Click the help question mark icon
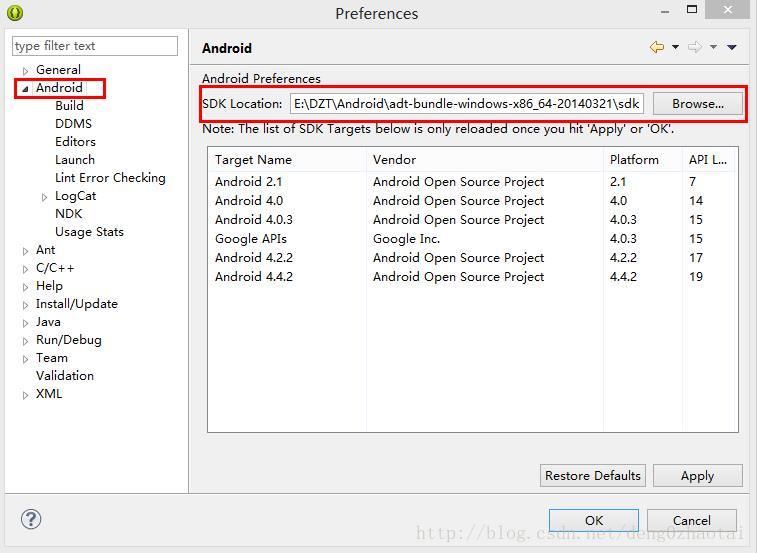757x553 pixels. click(x=31, y=519)
